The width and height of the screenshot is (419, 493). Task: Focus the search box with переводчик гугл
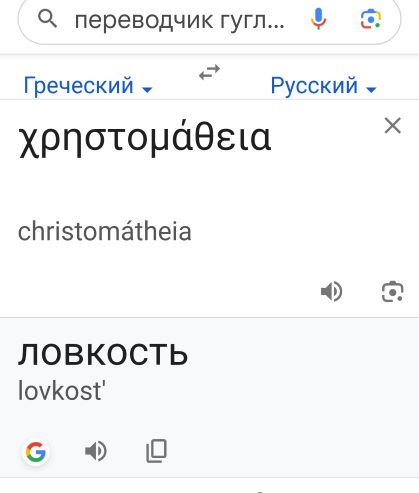(x=180, y=20)
